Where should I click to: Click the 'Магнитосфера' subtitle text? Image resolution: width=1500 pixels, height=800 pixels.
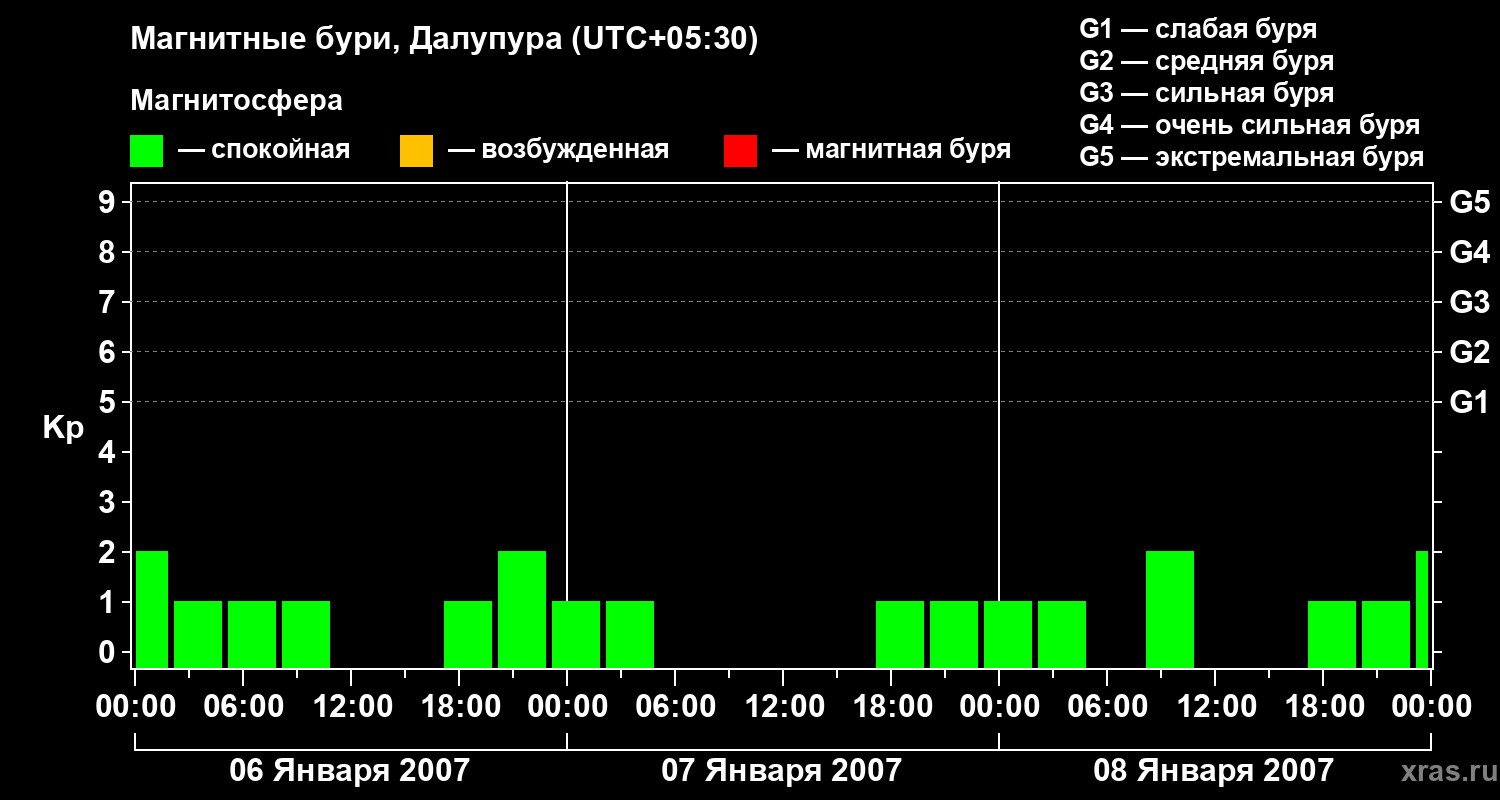236,101
